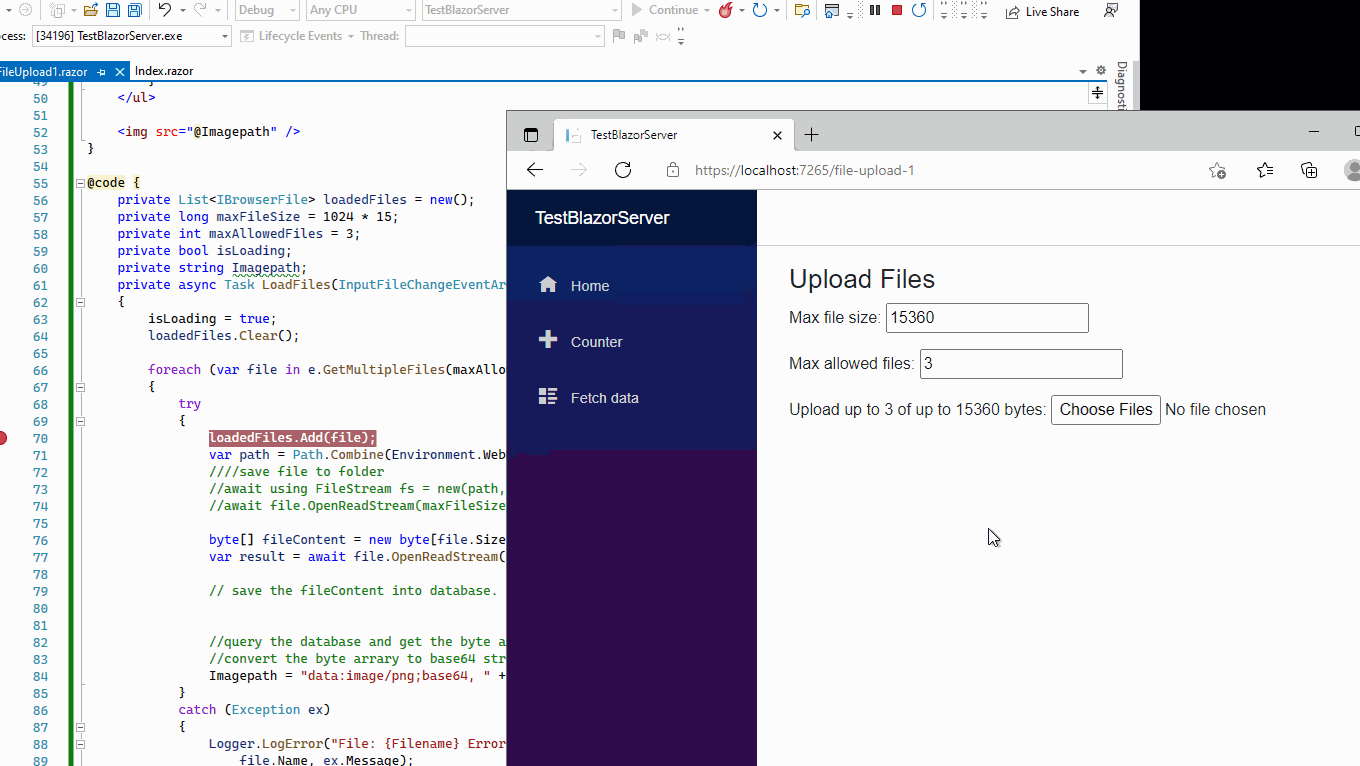Collapse the foreach block at line 67
Viewport: 1360px width, 766px height.
pyautogui.click(x=80, y=387)
